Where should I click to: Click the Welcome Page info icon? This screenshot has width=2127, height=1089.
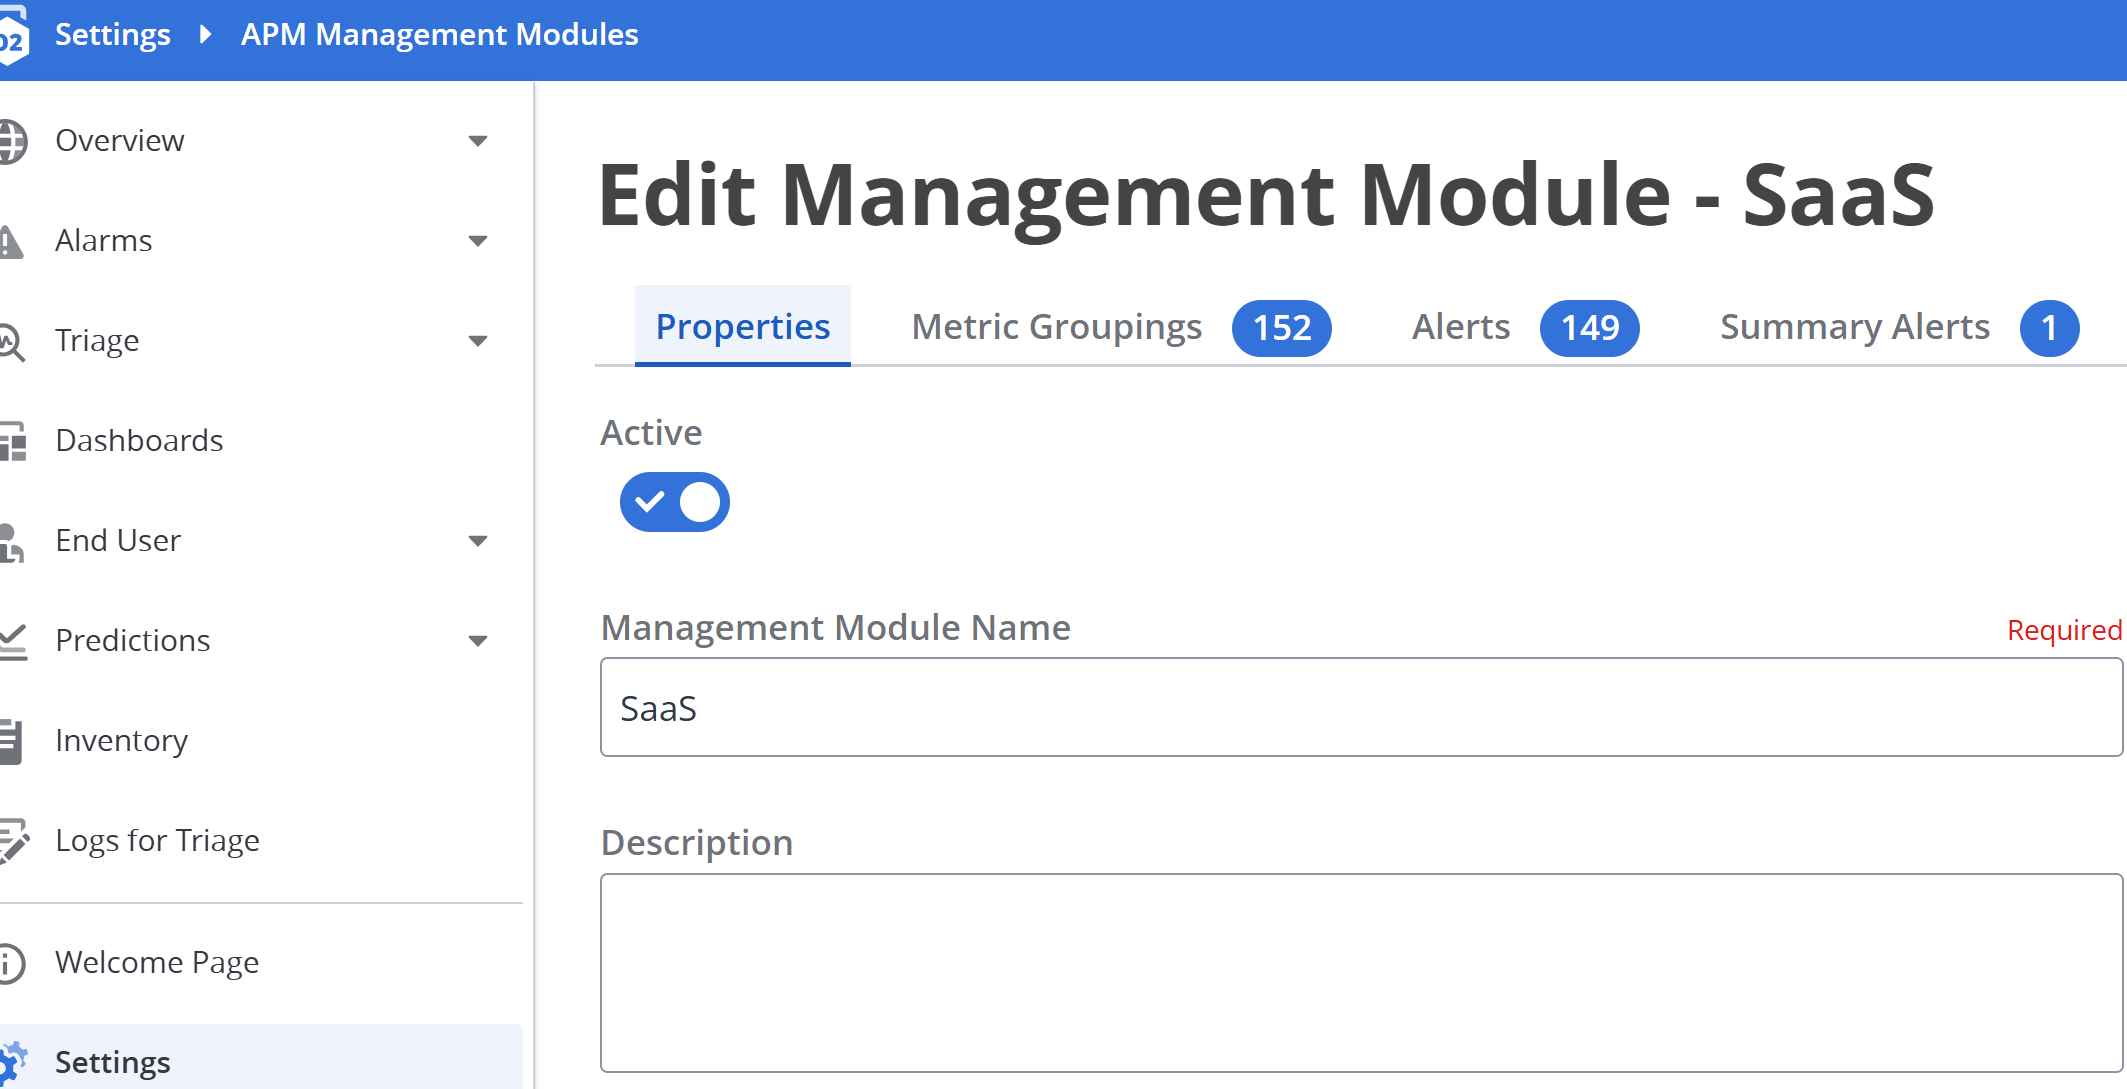(x=10, y=963)
